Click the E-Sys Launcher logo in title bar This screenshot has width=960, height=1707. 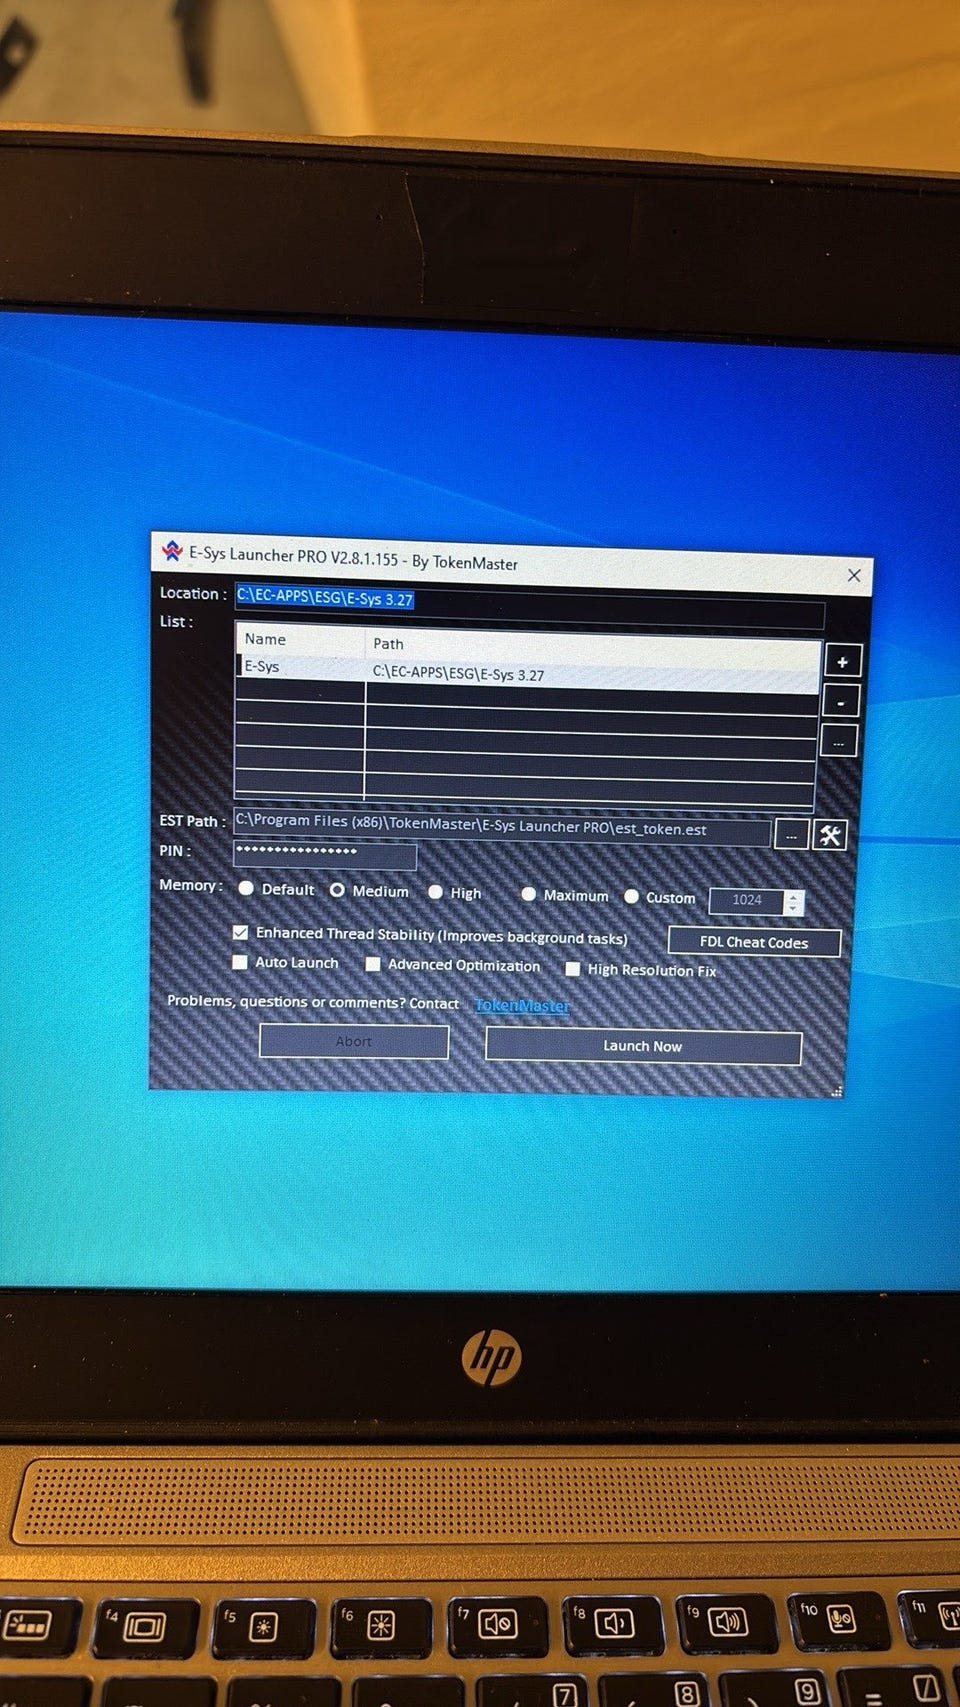(x=172, y=550)
